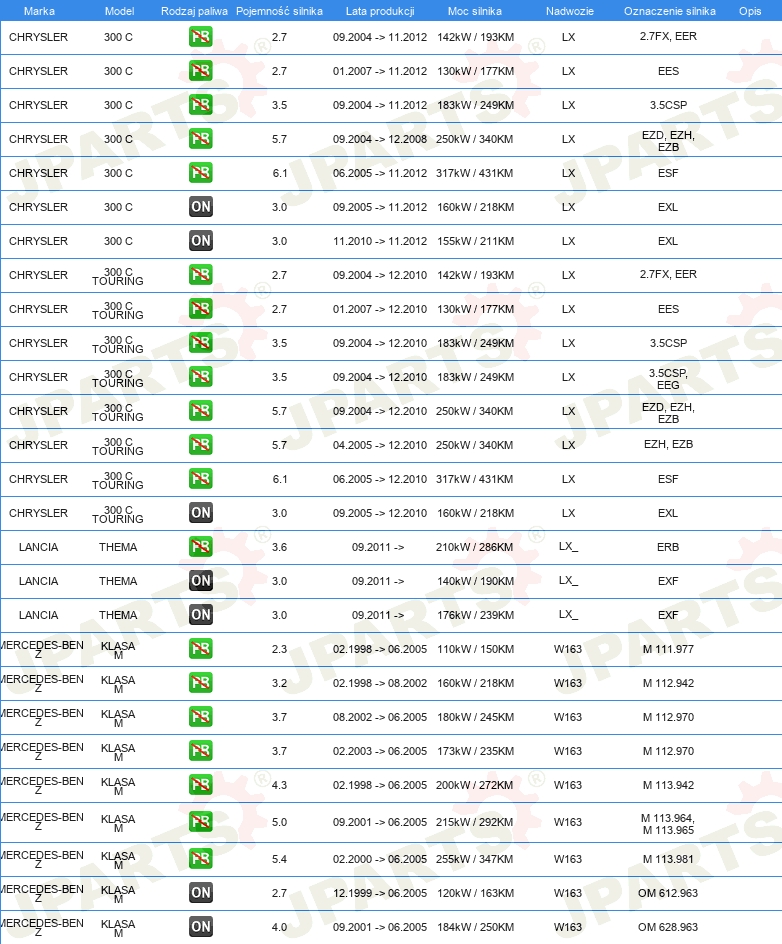This screenshot has width=782, height=944.
Task: Click the Model column header
Action: 119,11
